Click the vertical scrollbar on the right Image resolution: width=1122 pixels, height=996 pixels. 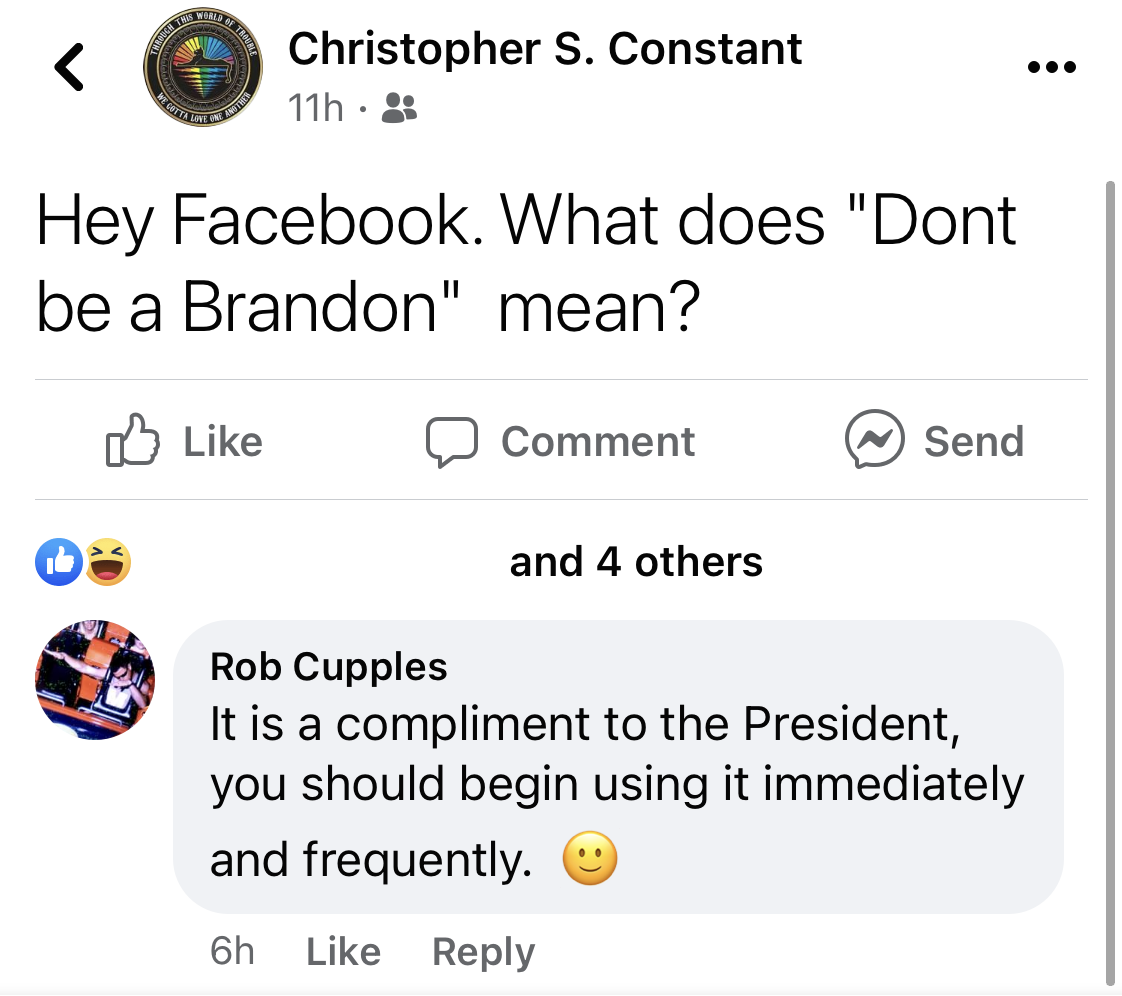[1110, 583]
